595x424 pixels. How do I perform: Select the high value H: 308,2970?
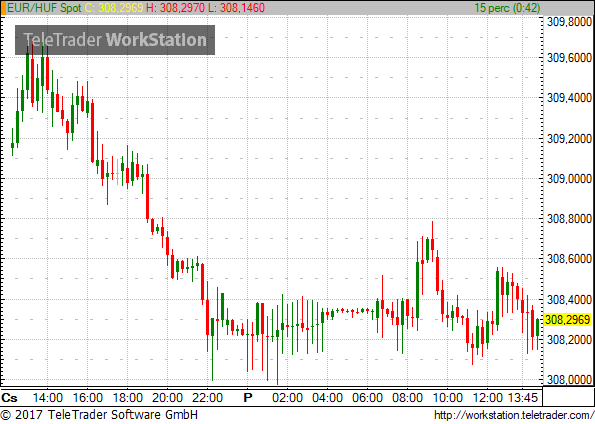coord(175,8)
